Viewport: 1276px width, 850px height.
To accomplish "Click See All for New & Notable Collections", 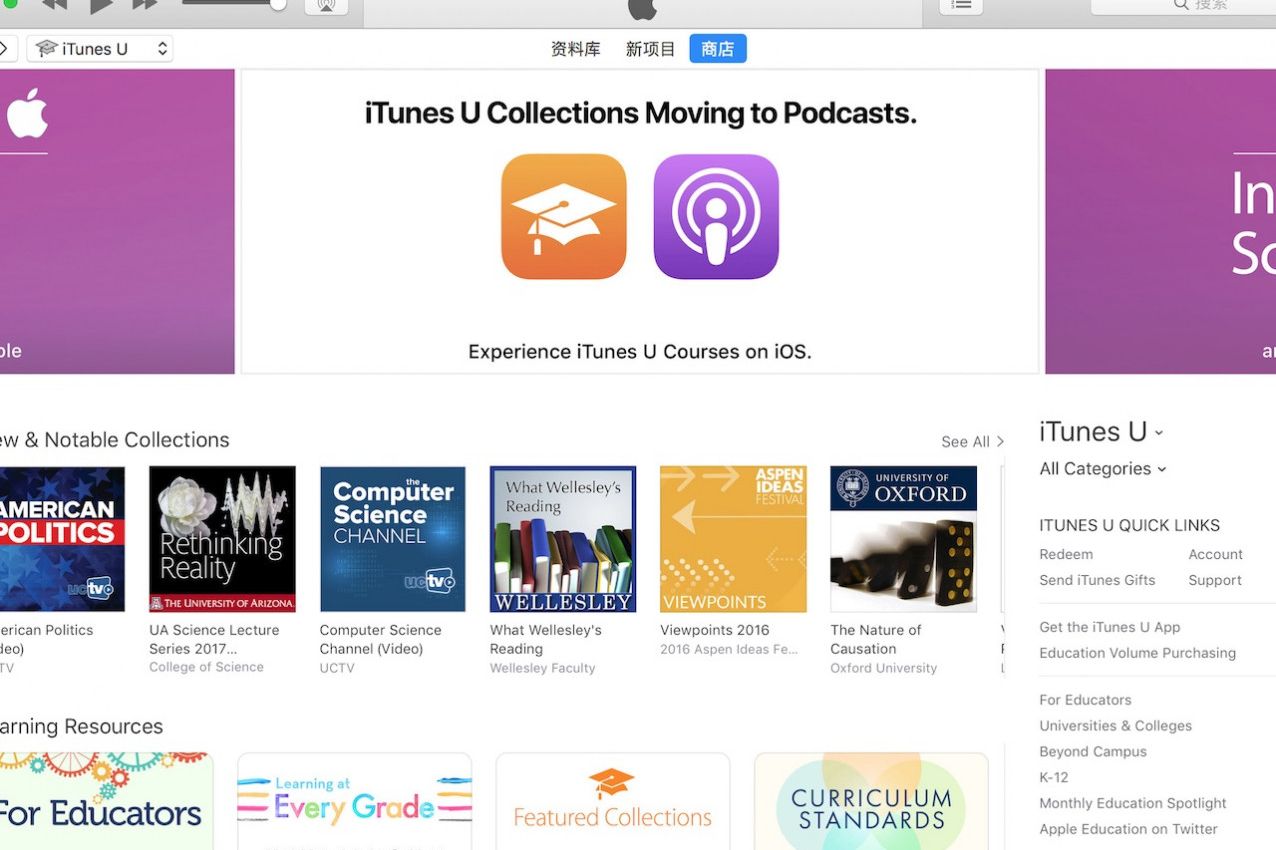I will (972, 442).
